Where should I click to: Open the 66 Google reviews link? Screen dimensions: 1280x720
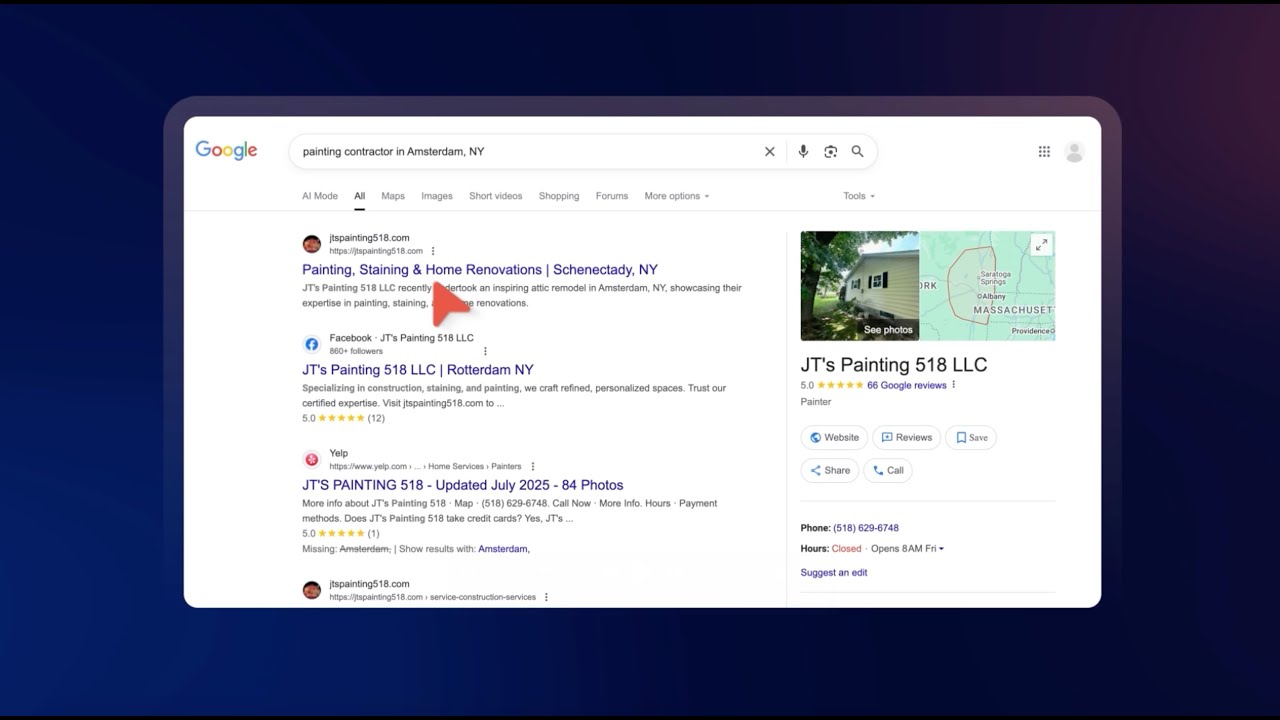(x=906, y=385)
